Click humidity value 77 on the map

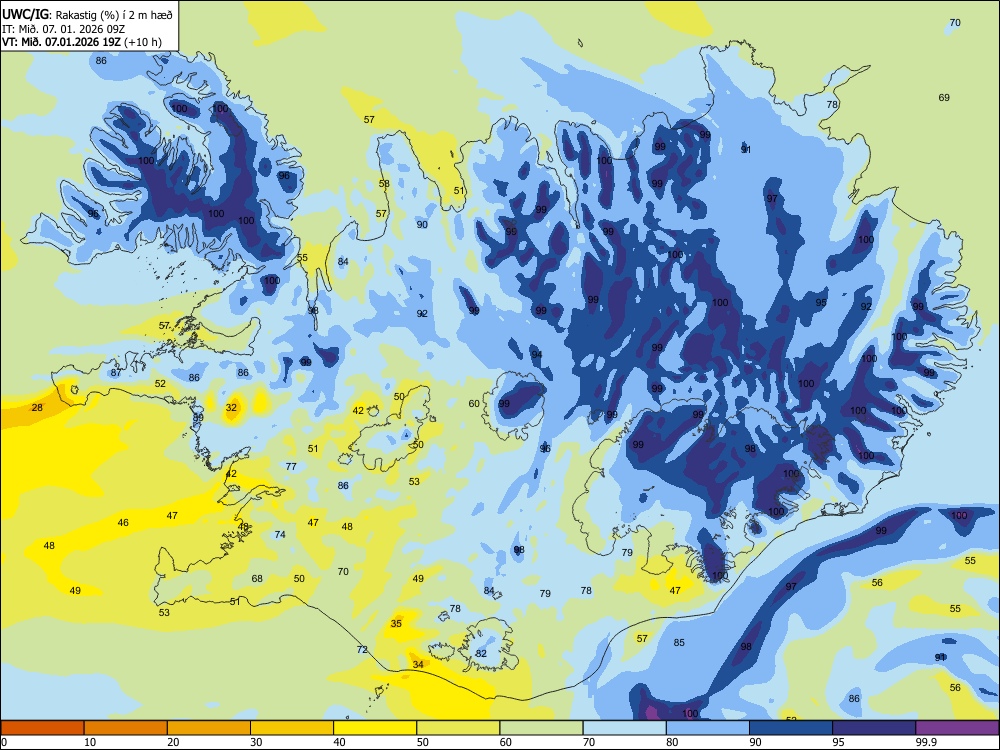(x=291, y=467)
